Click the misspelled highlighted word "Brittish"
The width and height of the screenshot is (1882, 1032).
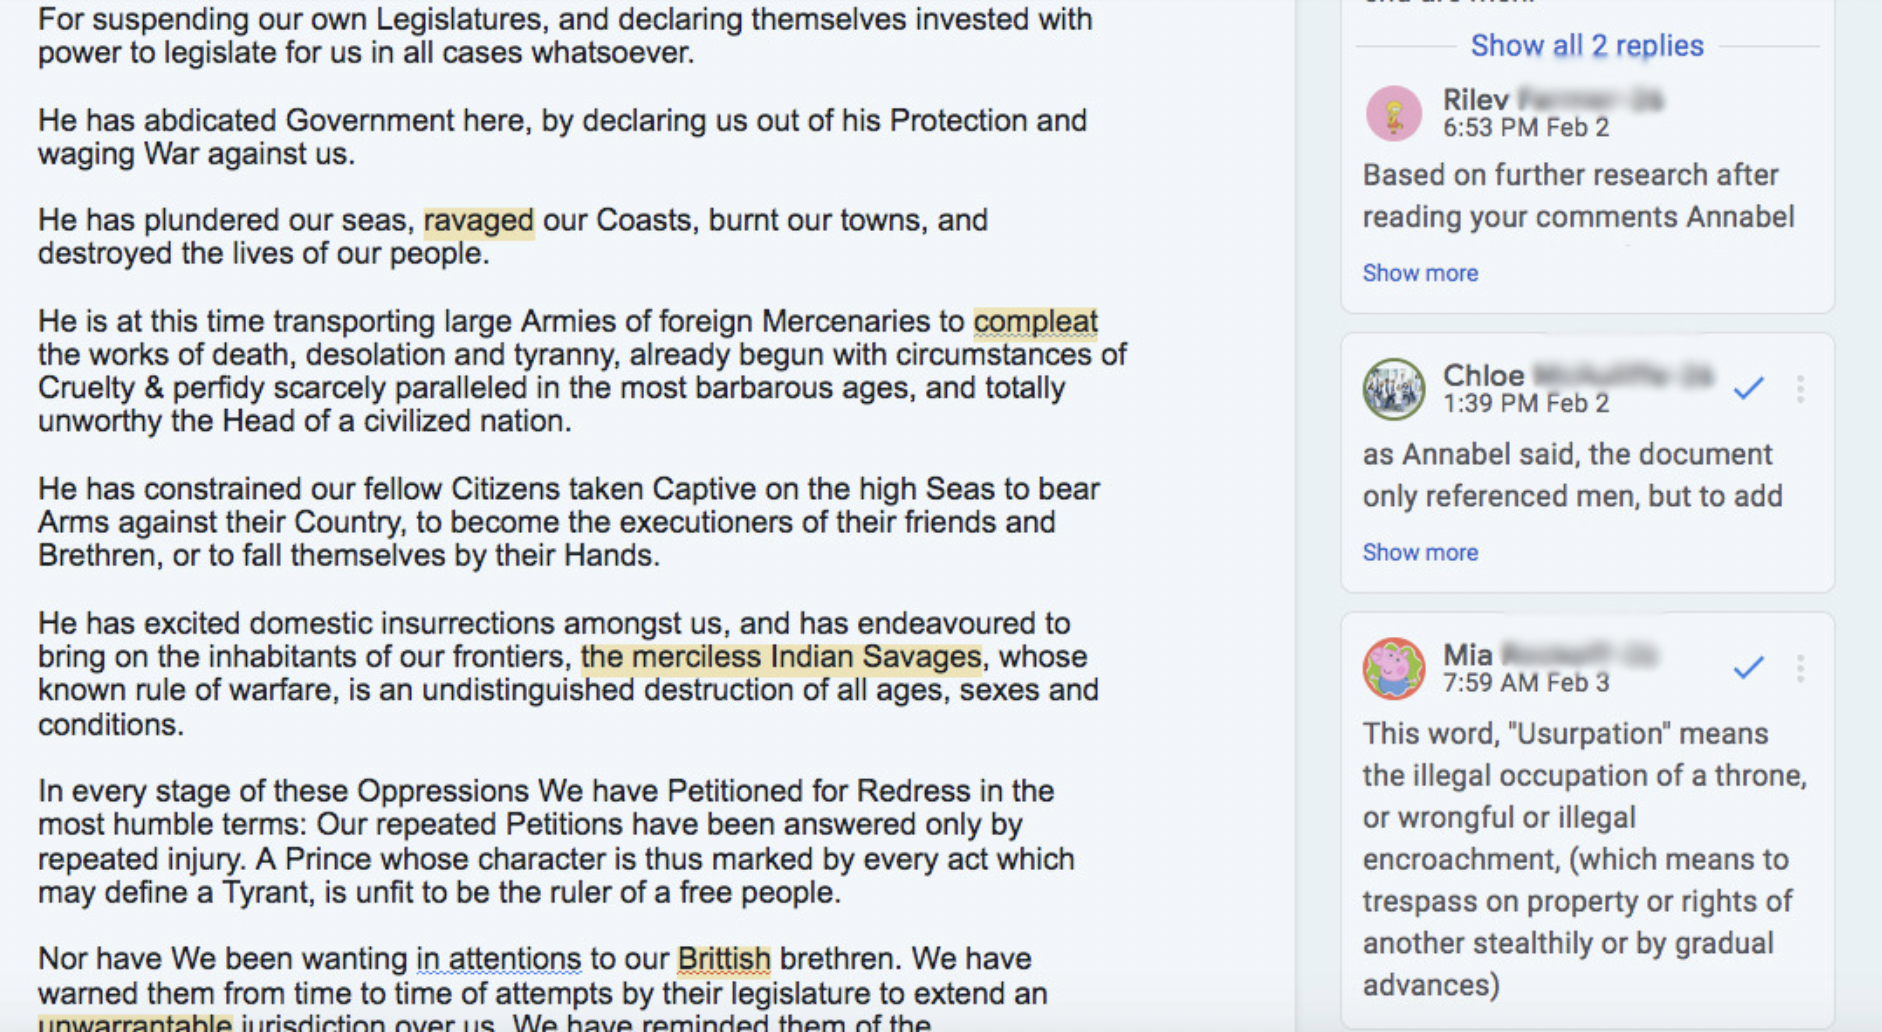(x=724, y=958)
